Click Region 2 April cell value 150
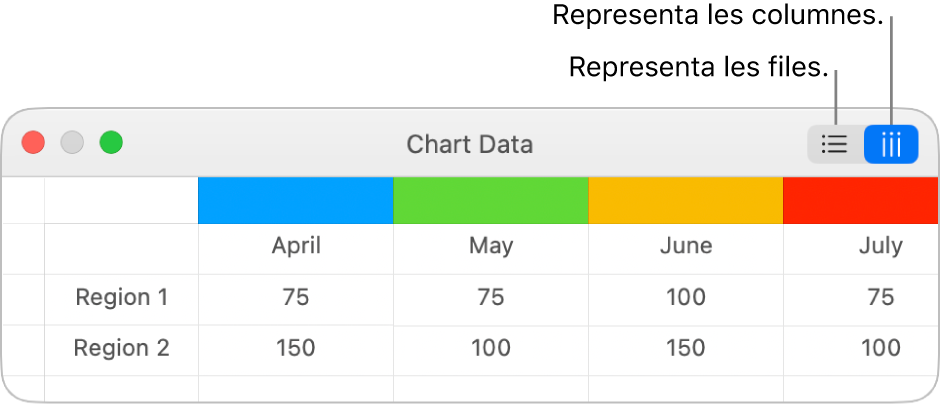 click(296, 348)
